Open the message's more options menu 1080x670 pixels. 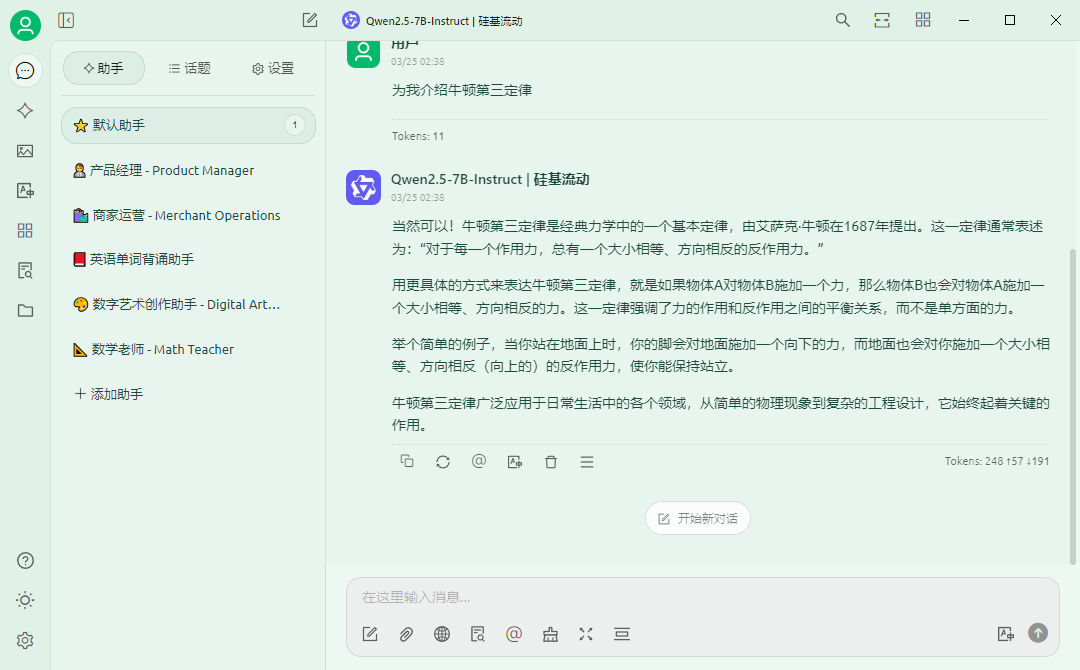pos(587,461)
